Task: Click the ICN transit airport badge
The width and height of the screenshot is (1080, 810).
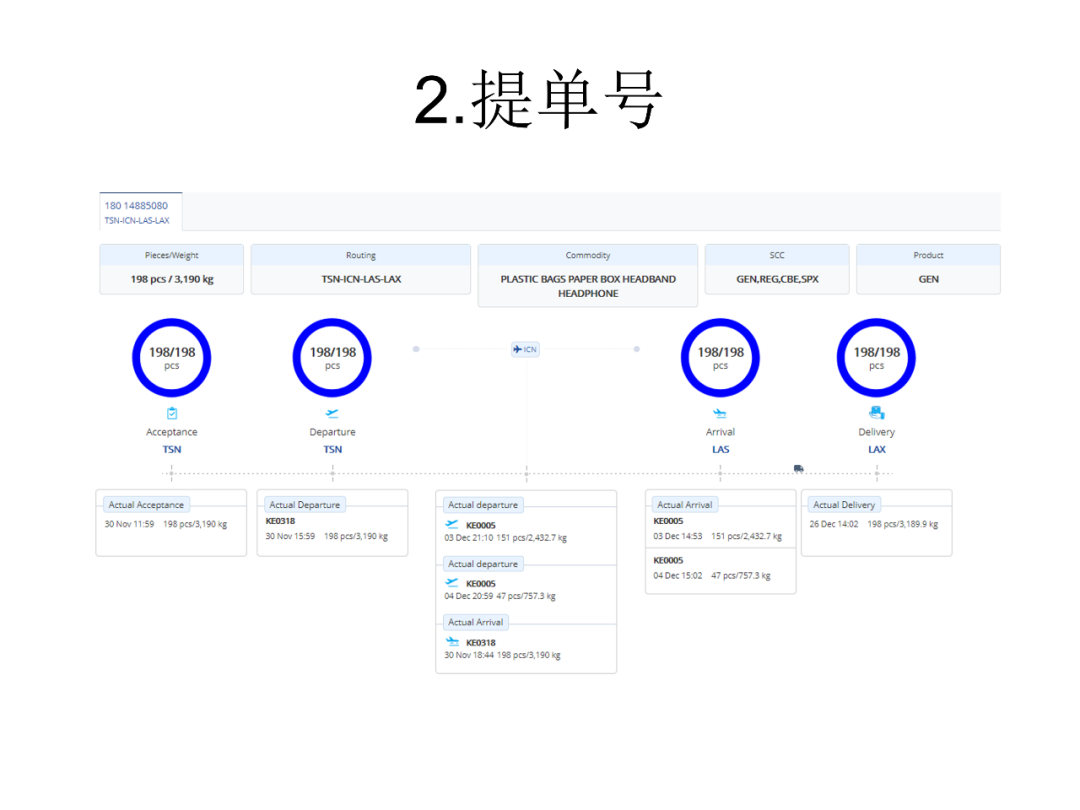Action: pos(525,349)
